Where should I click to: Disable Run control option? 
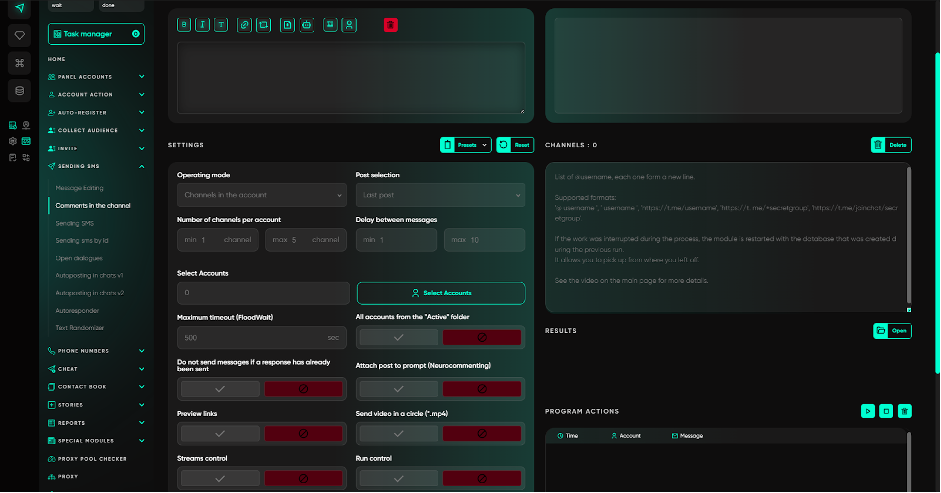tap(482, 479)
